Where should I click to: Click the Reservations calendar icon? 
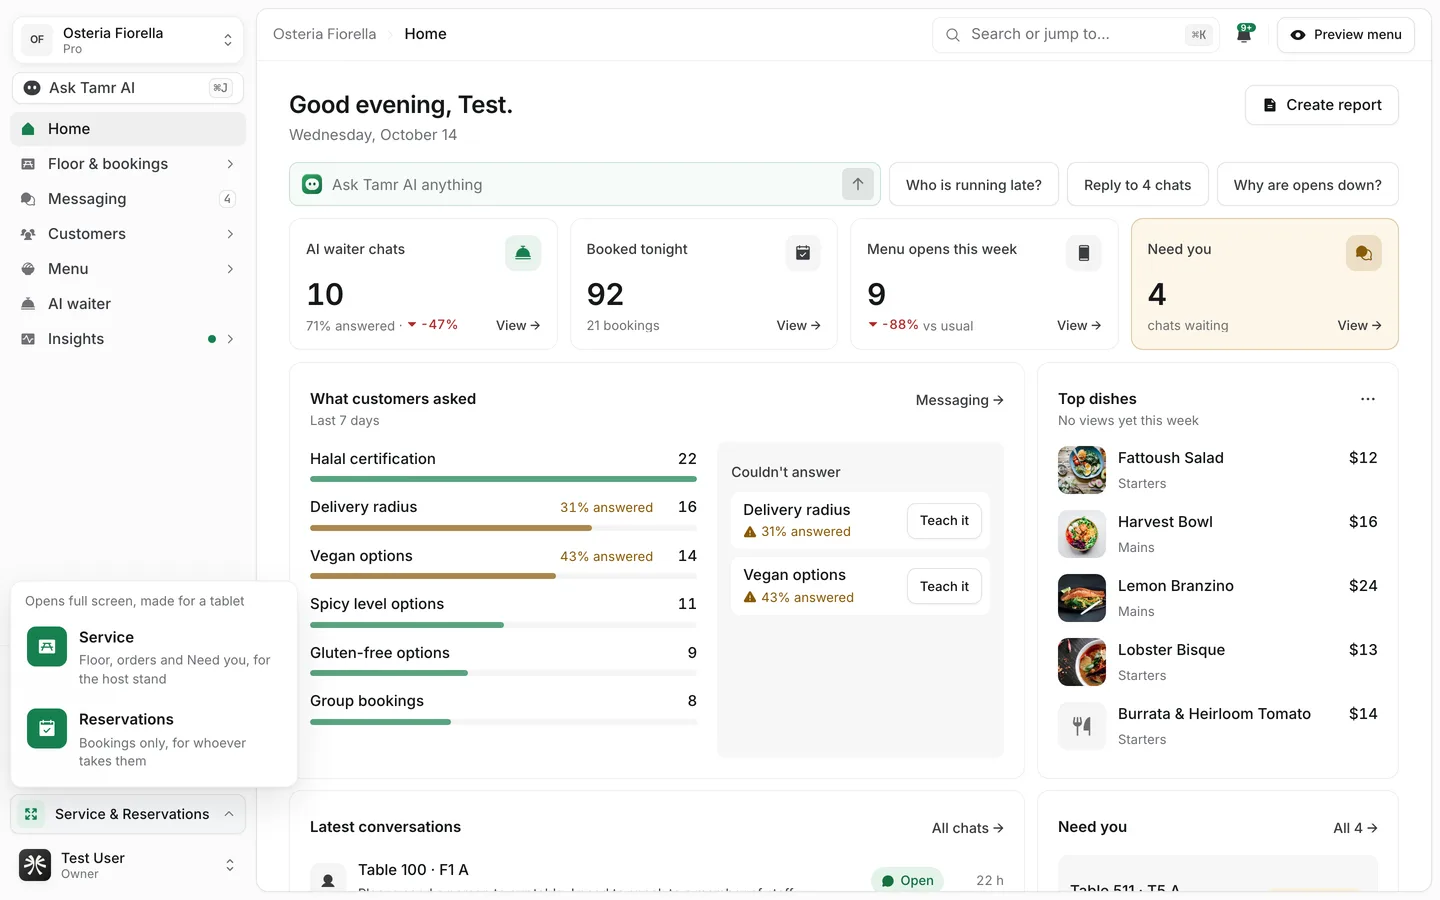[47, 729]
